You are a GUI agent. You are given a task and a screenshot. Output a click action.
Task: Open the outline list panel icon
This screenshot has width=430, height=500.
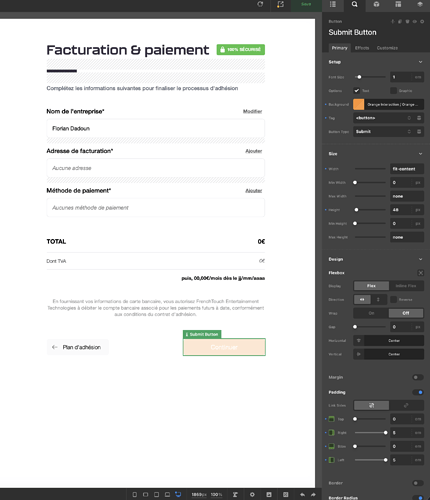point(333,4)
